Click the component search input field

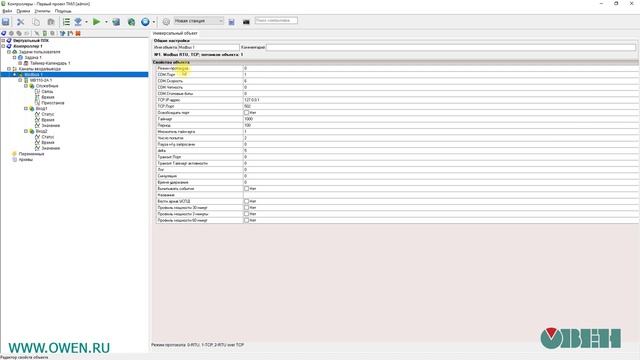276,20
